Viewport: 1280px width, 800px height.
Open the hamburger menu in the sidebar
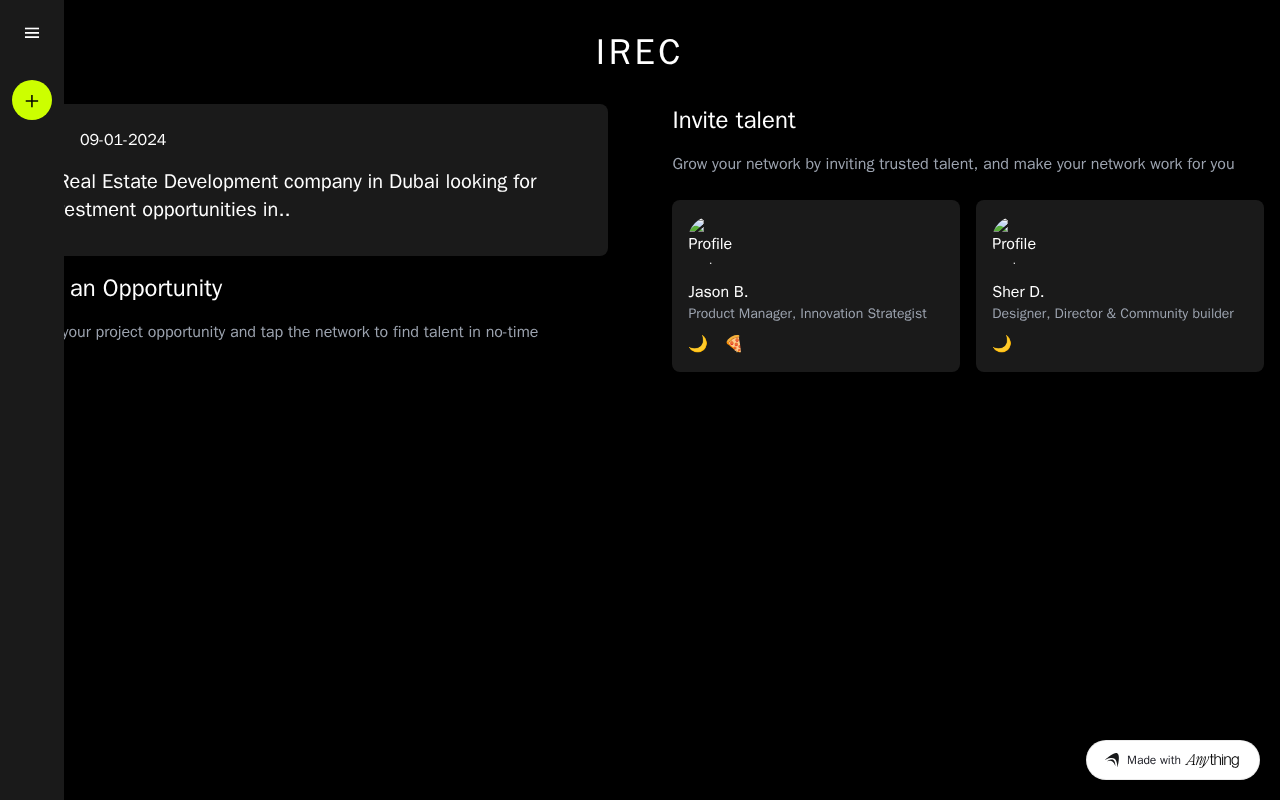pos(32,33)
